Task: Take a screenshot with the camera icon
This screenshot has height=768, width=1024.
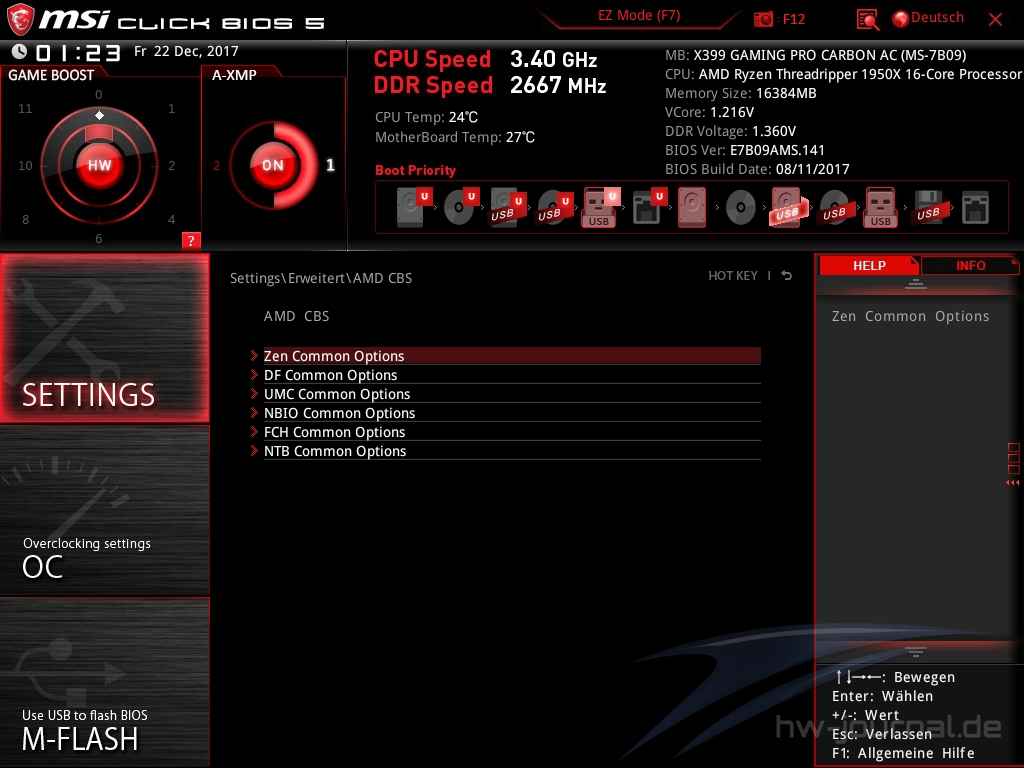Action: point(763,20)
